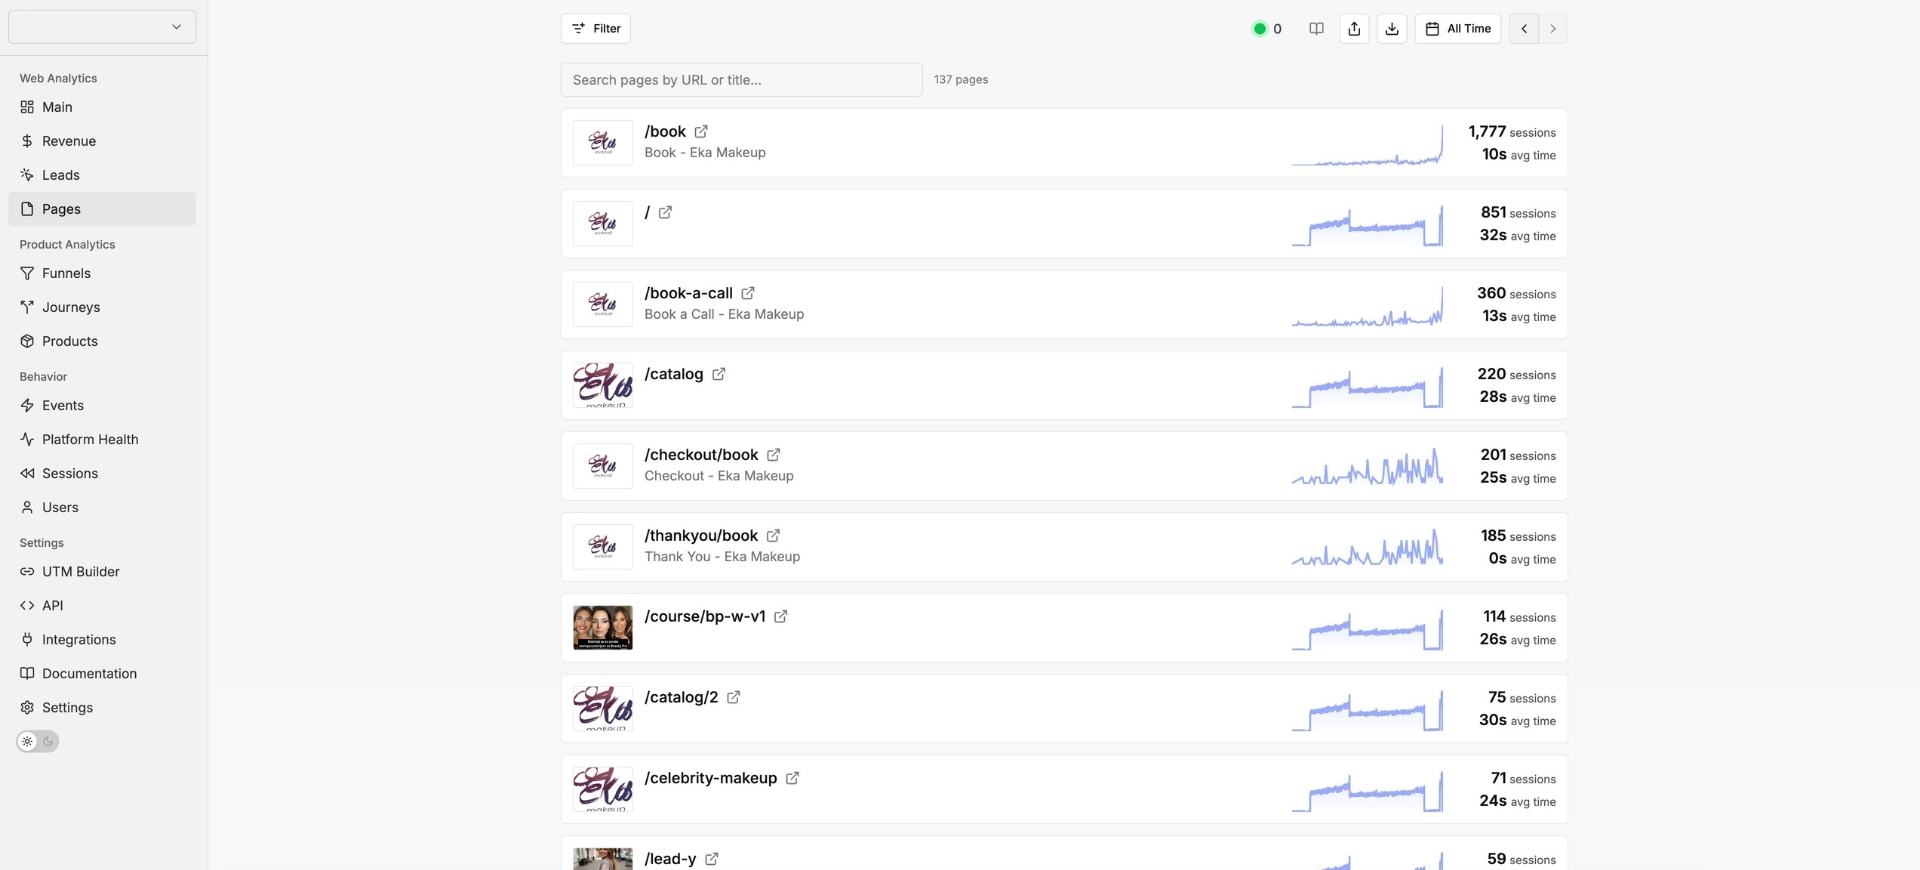Click the /catalog page thumbnail
The width and height of the screenshot is (1920, 870).
603,386
